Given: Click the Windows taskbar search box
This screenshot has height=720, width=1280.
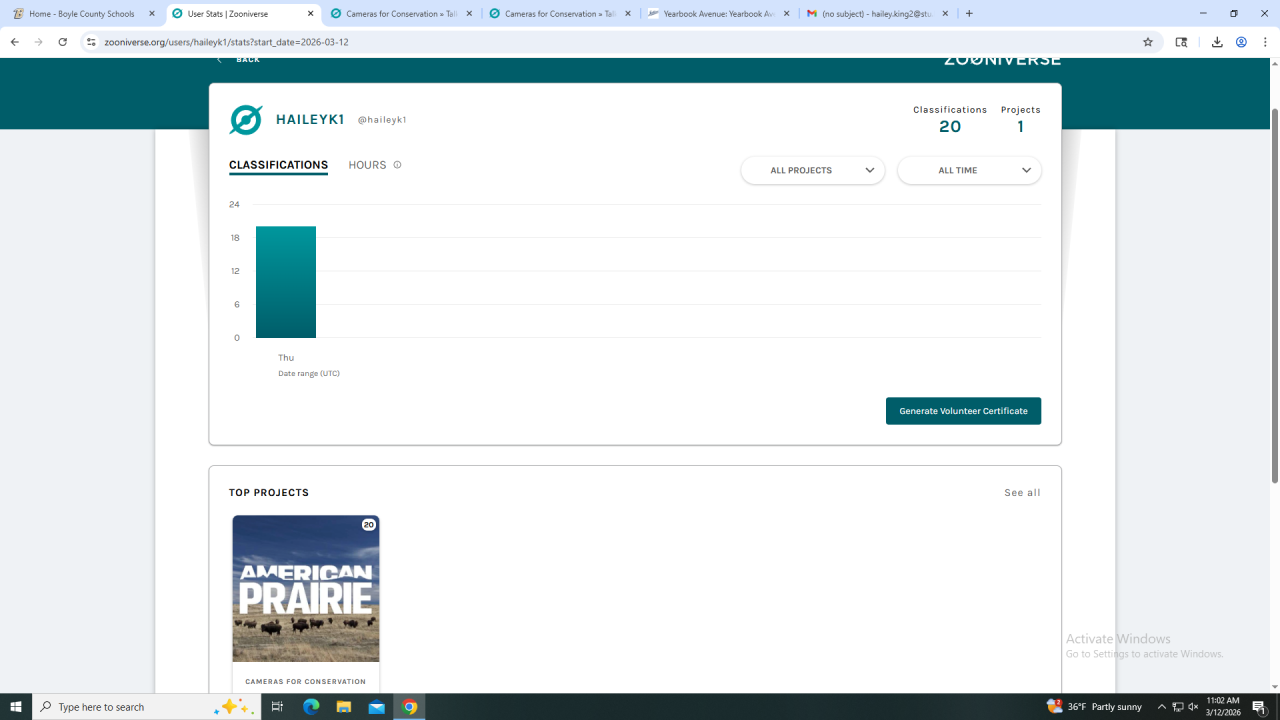Looking at the screenshot, I should point(147,707).
